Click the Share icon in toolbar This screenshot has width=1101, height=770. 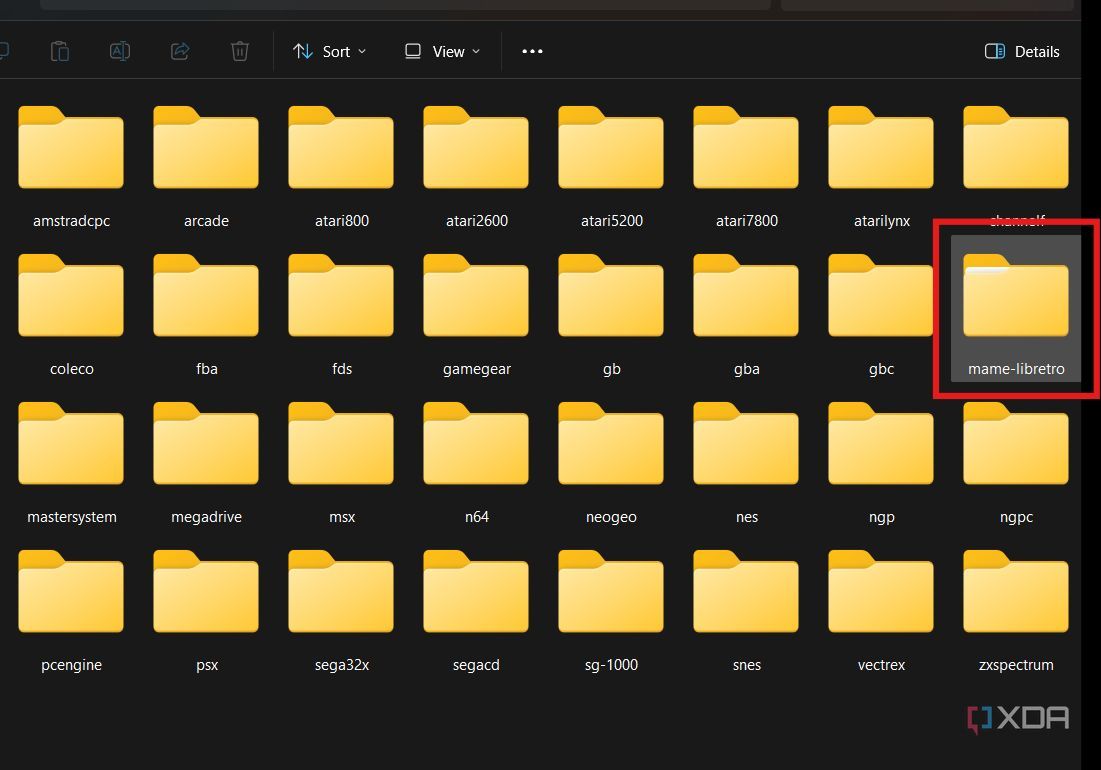(180, 51)
